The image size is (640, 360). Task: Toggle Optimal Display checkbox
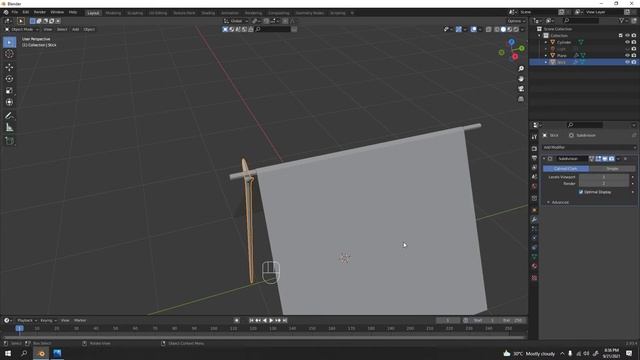pyautogui.click(x=581, y=192)
